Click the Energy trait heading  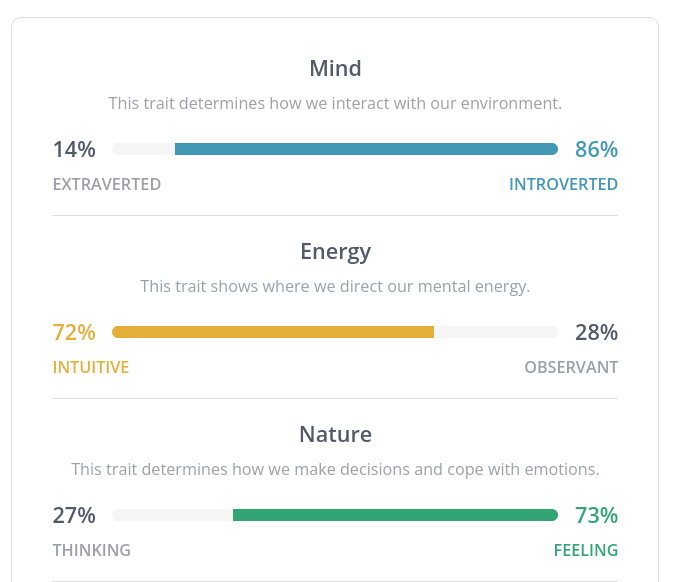pyautogui.click(x=335, y=252)
